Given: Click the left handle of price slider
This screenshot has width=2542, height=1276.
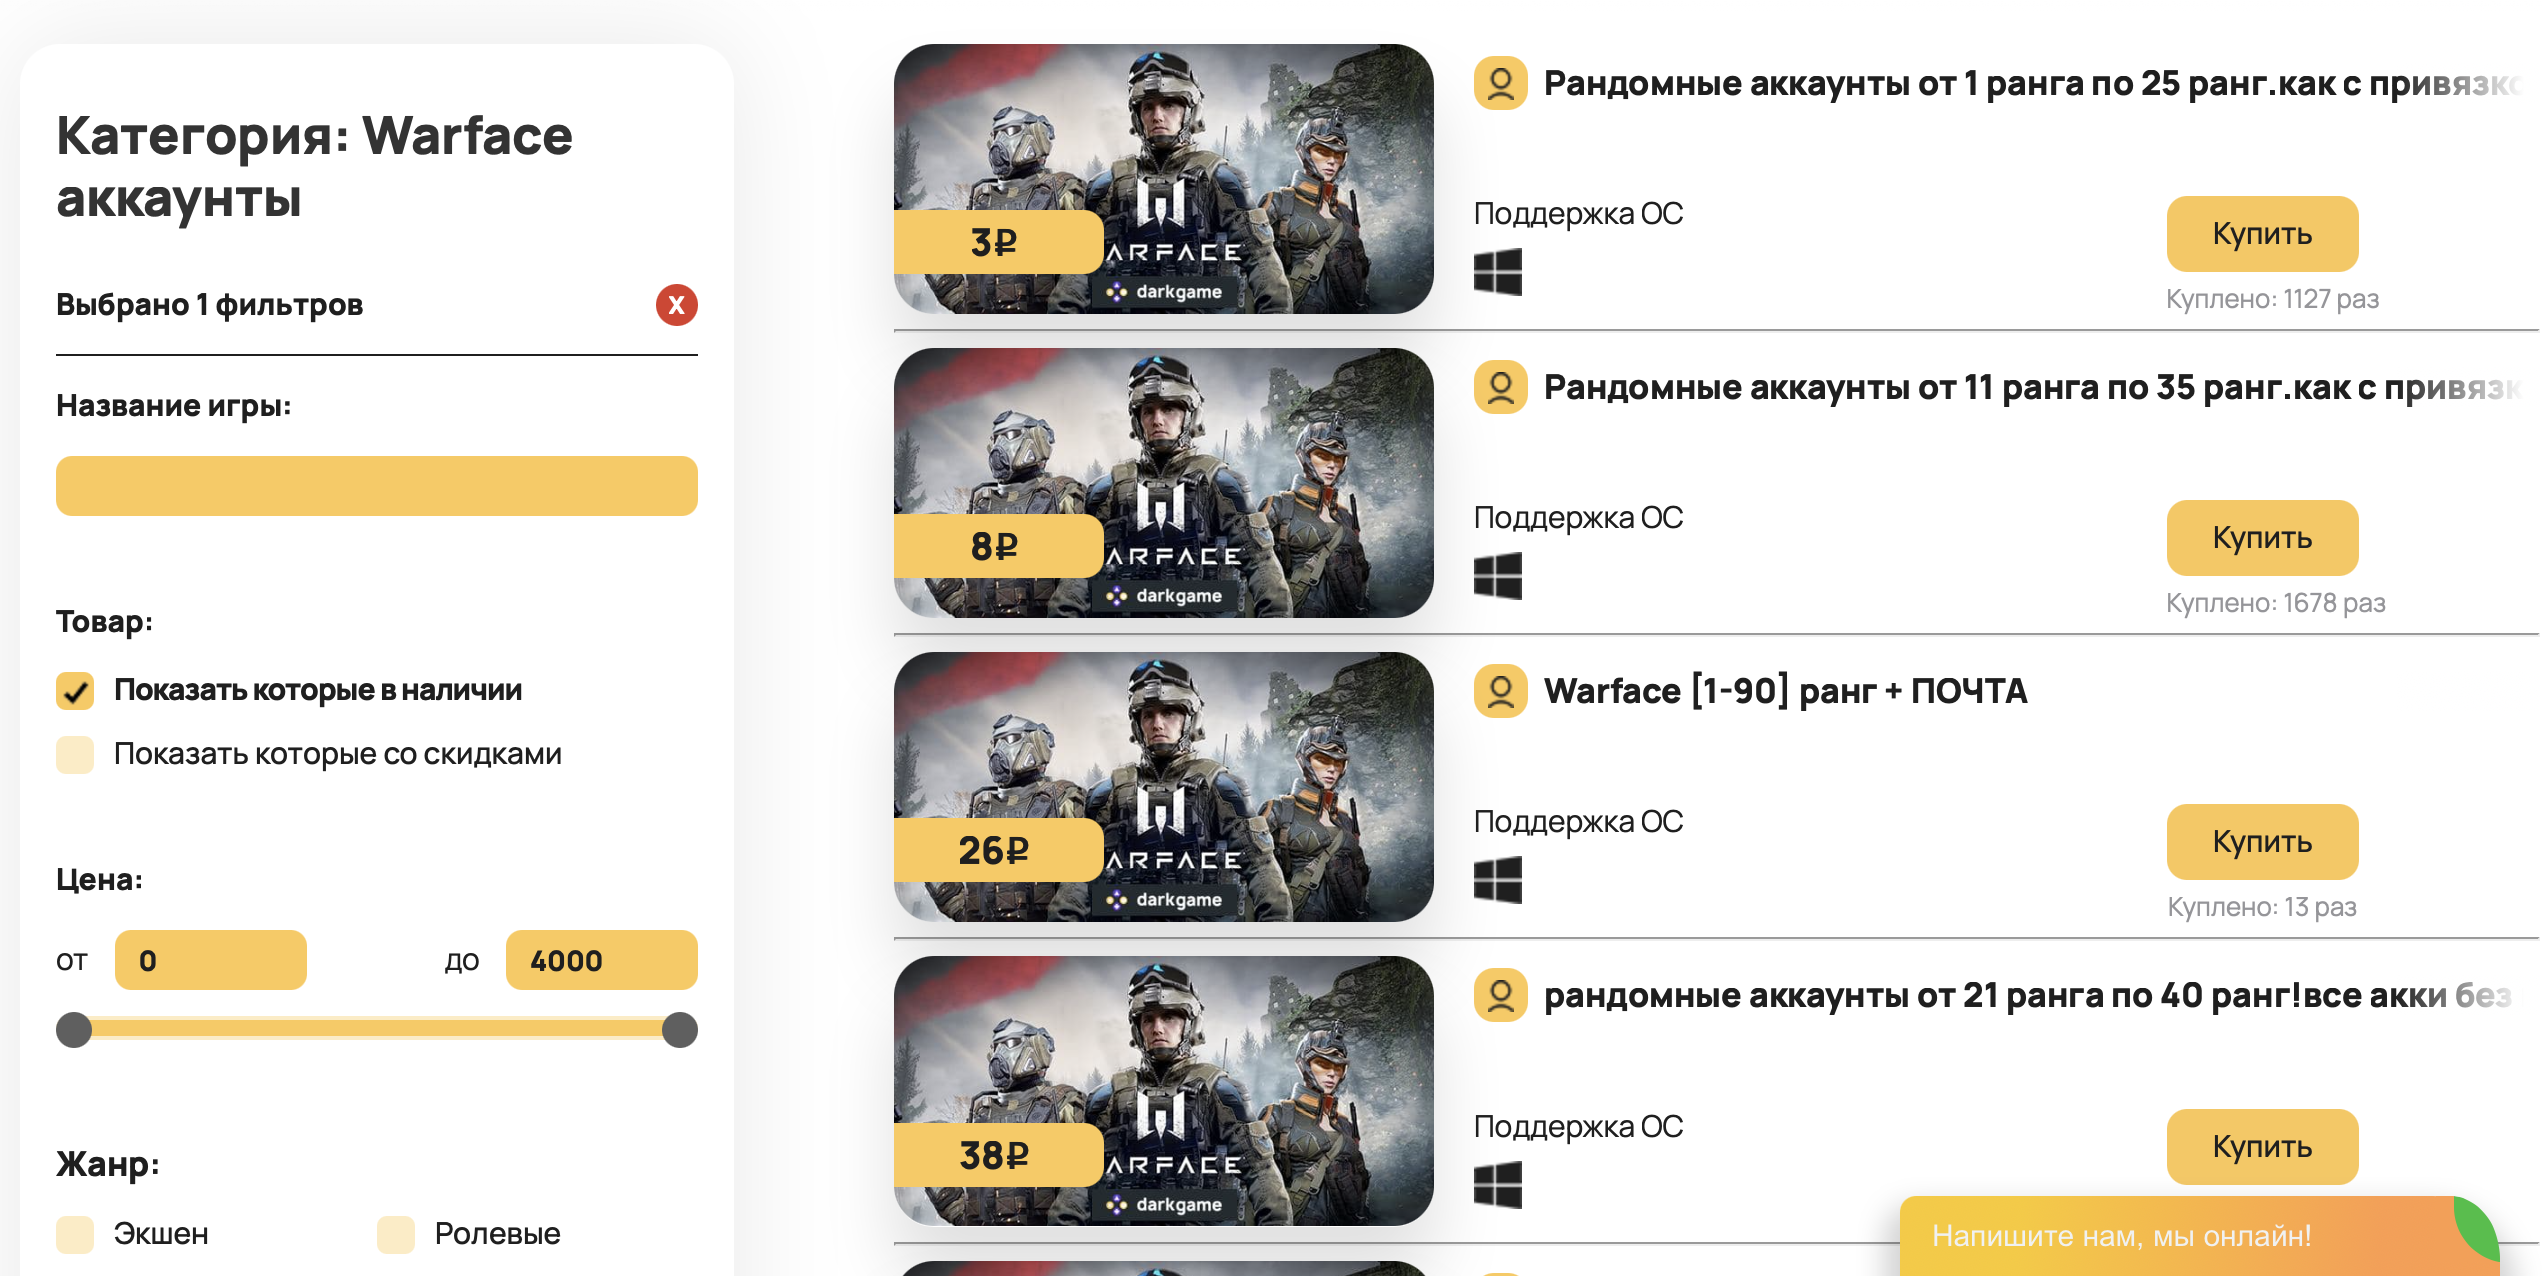Looking at the screenshot, I should (74, 1030).
